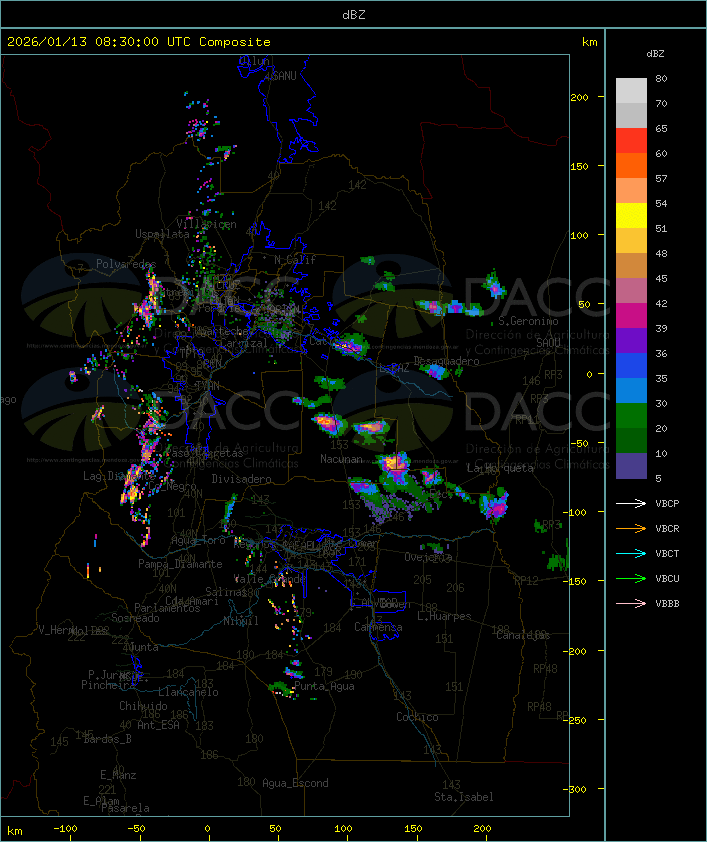Select the green VBCU arrow icon
Viewport: 707px width, 842px height.
(x=631, y=578)
